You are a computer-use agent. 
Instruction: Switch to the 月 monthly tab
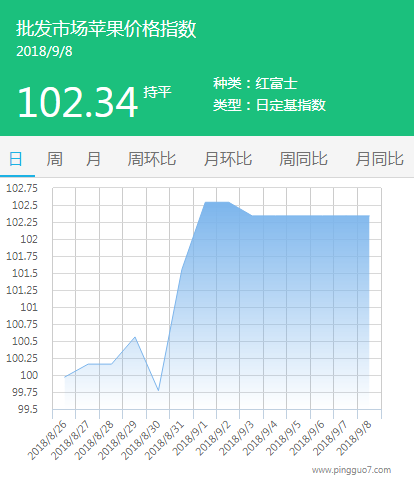coord(93,159)
